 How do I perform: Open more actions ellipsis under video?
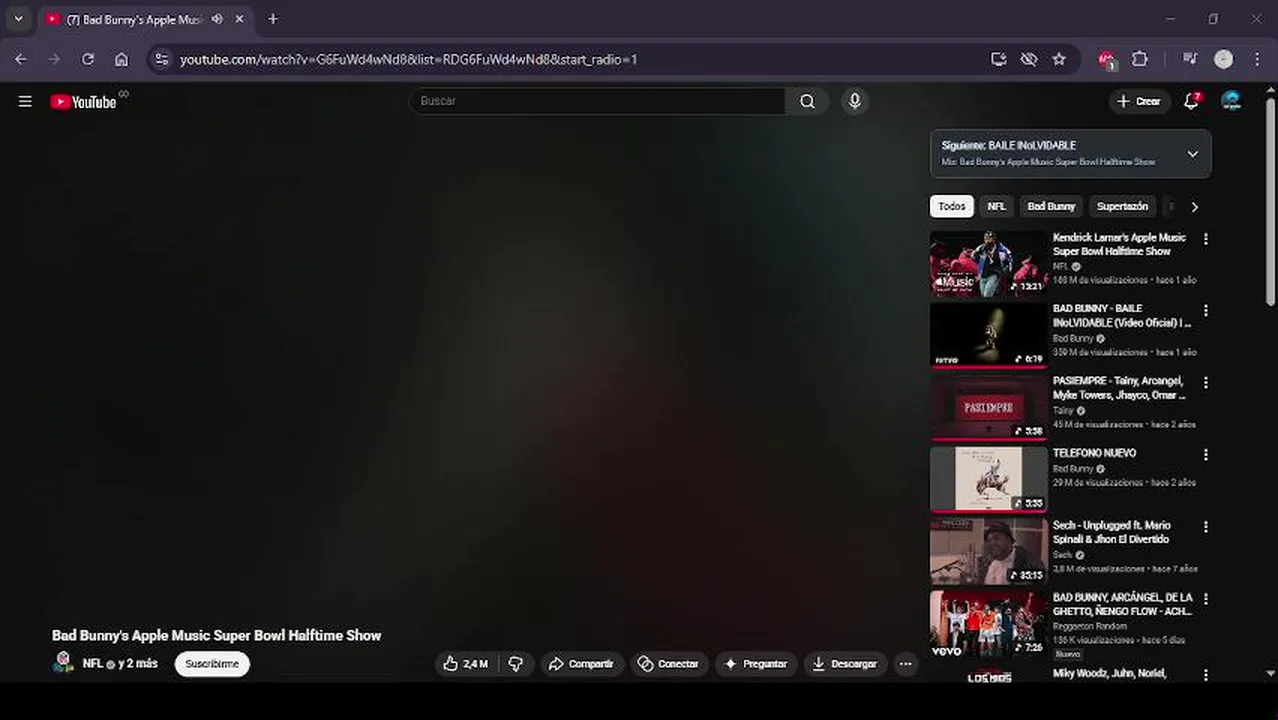point(905,664)
